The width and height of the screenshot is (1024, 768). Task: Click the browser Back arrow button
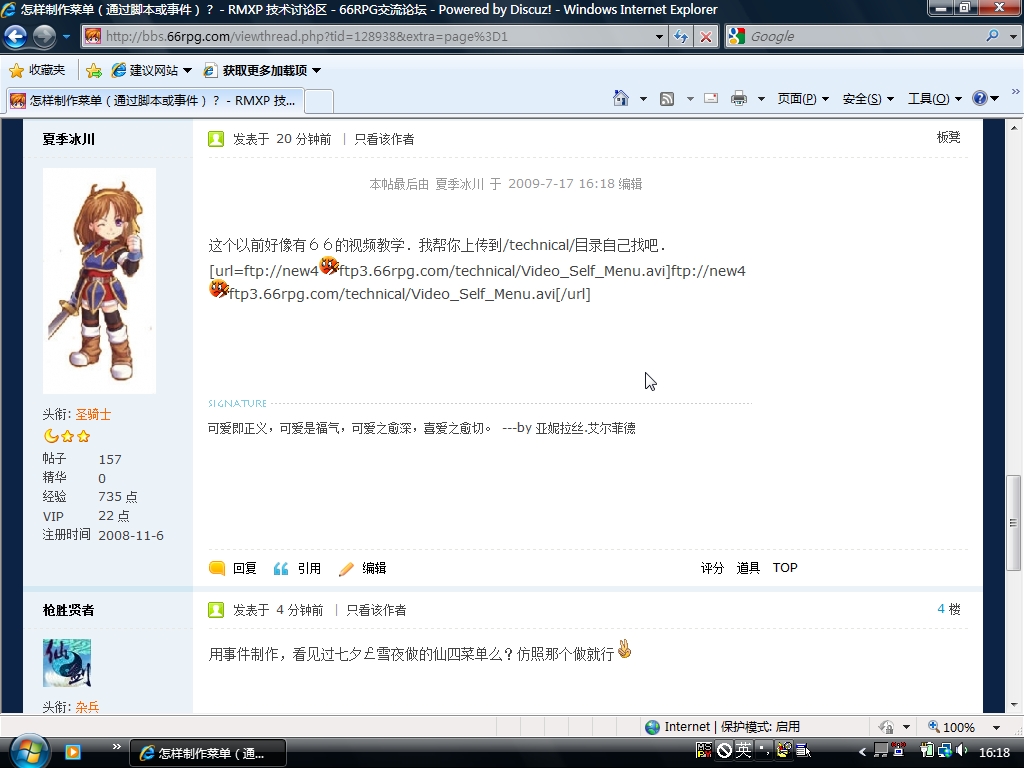coord(16,37)
